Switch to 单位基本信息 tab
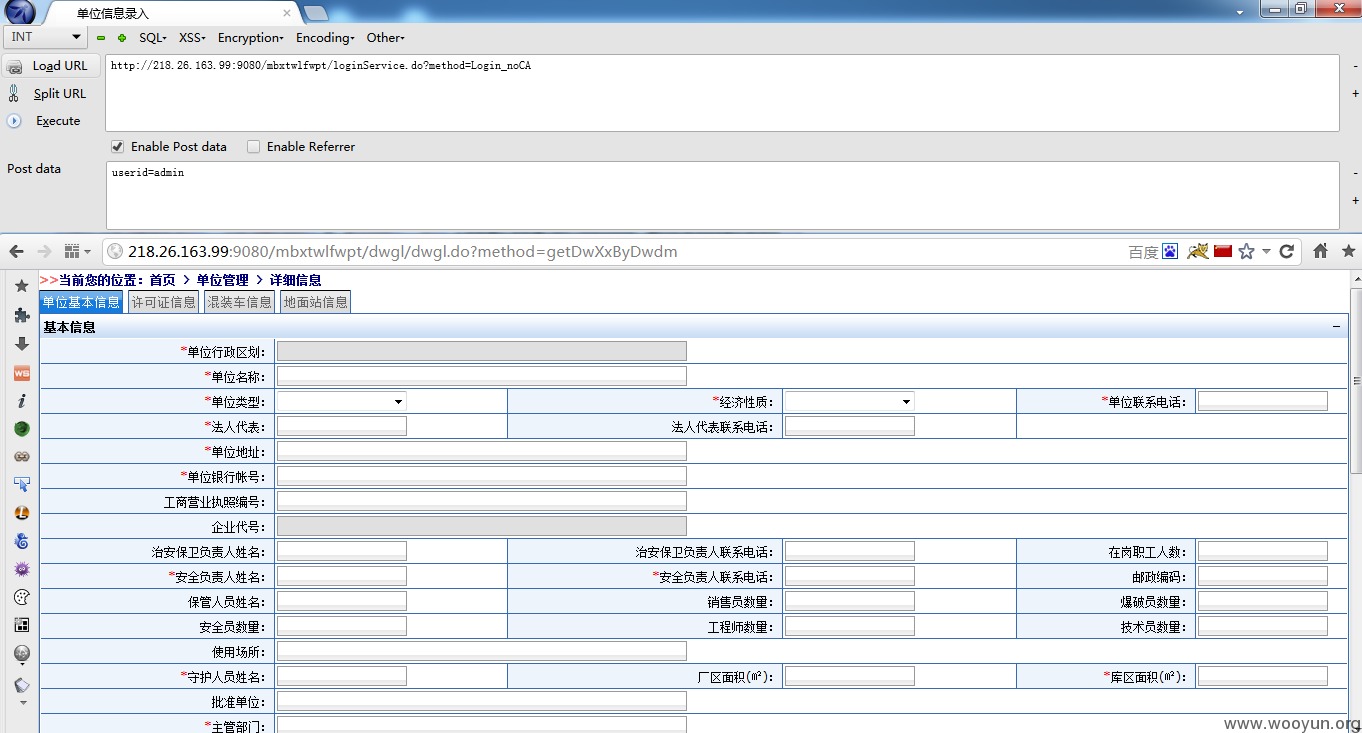Viewport: 1362px width, 733px height. (x=81, y=302)
